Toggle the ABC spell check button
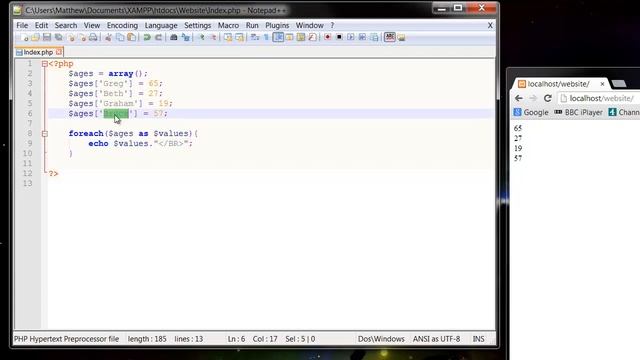 (390, 38)
